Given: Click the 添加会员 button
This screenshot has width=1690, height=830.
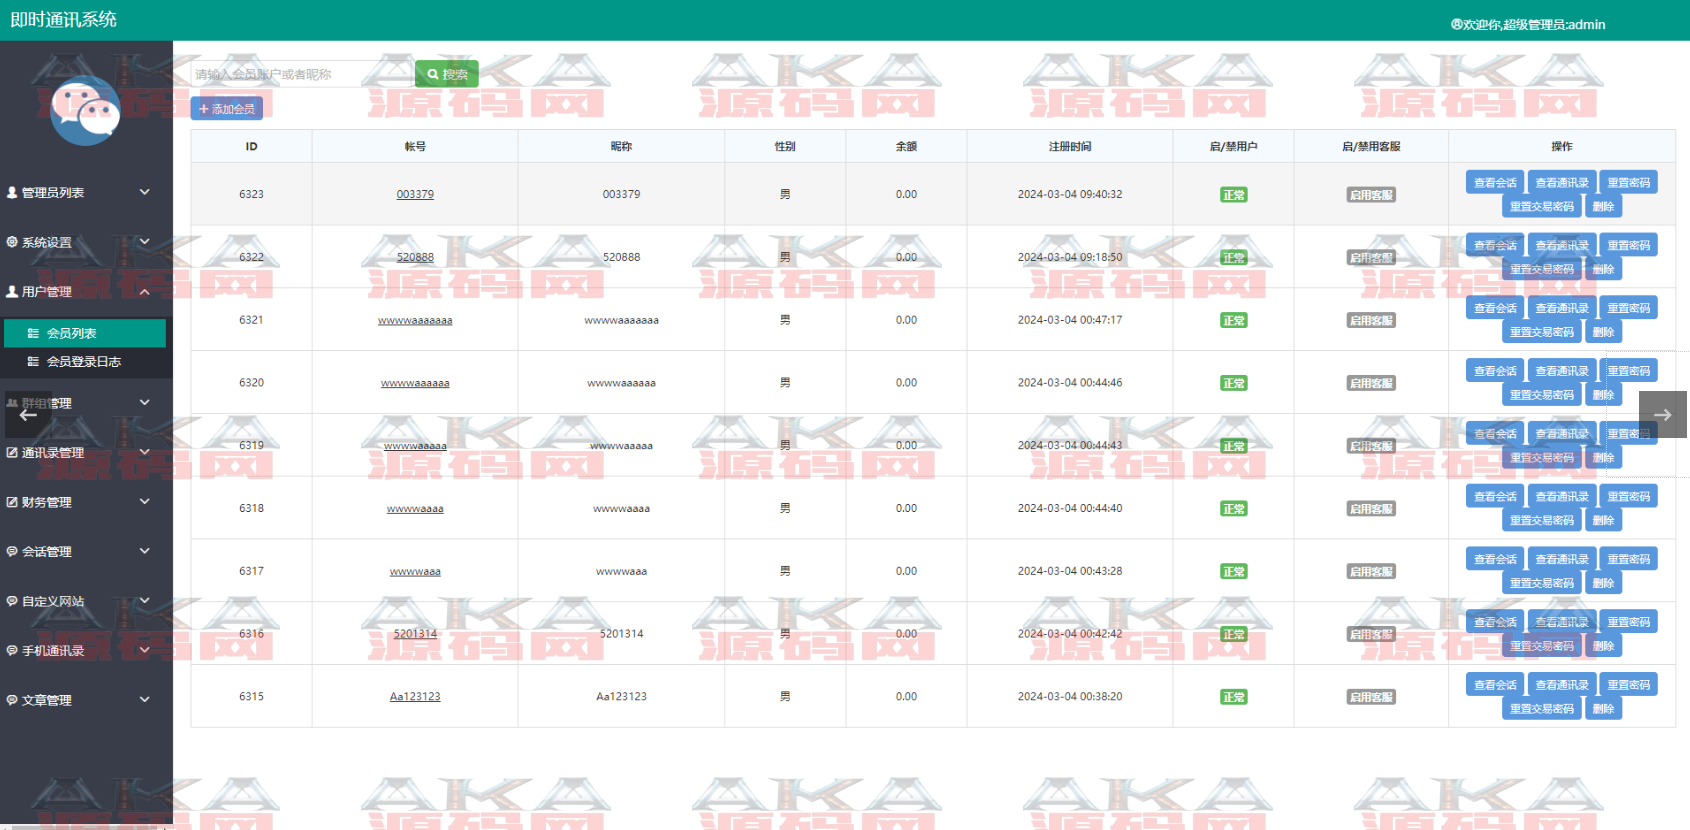Looking at the screenshot, I should (227, 108).
